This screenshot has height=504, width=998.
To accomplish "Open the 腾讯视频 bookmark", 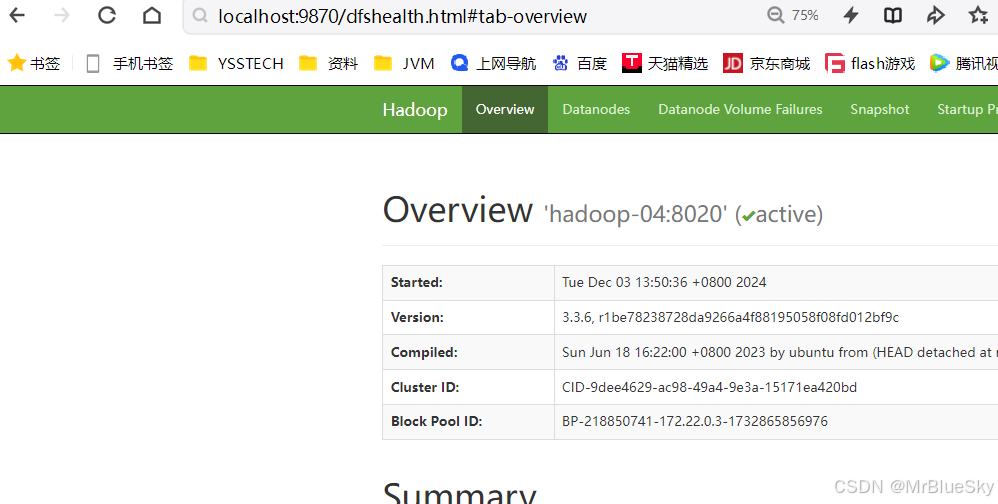I will [x=964, y=63].
